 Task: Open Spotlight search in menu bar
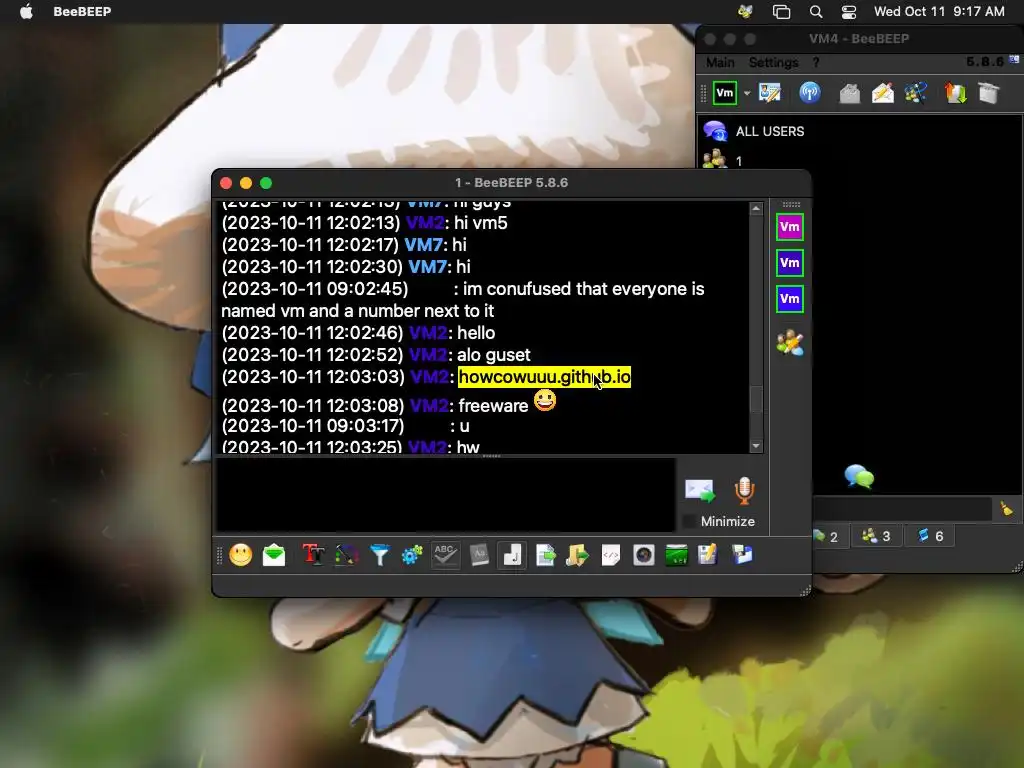pyautogui.click(x=816, y=11)
